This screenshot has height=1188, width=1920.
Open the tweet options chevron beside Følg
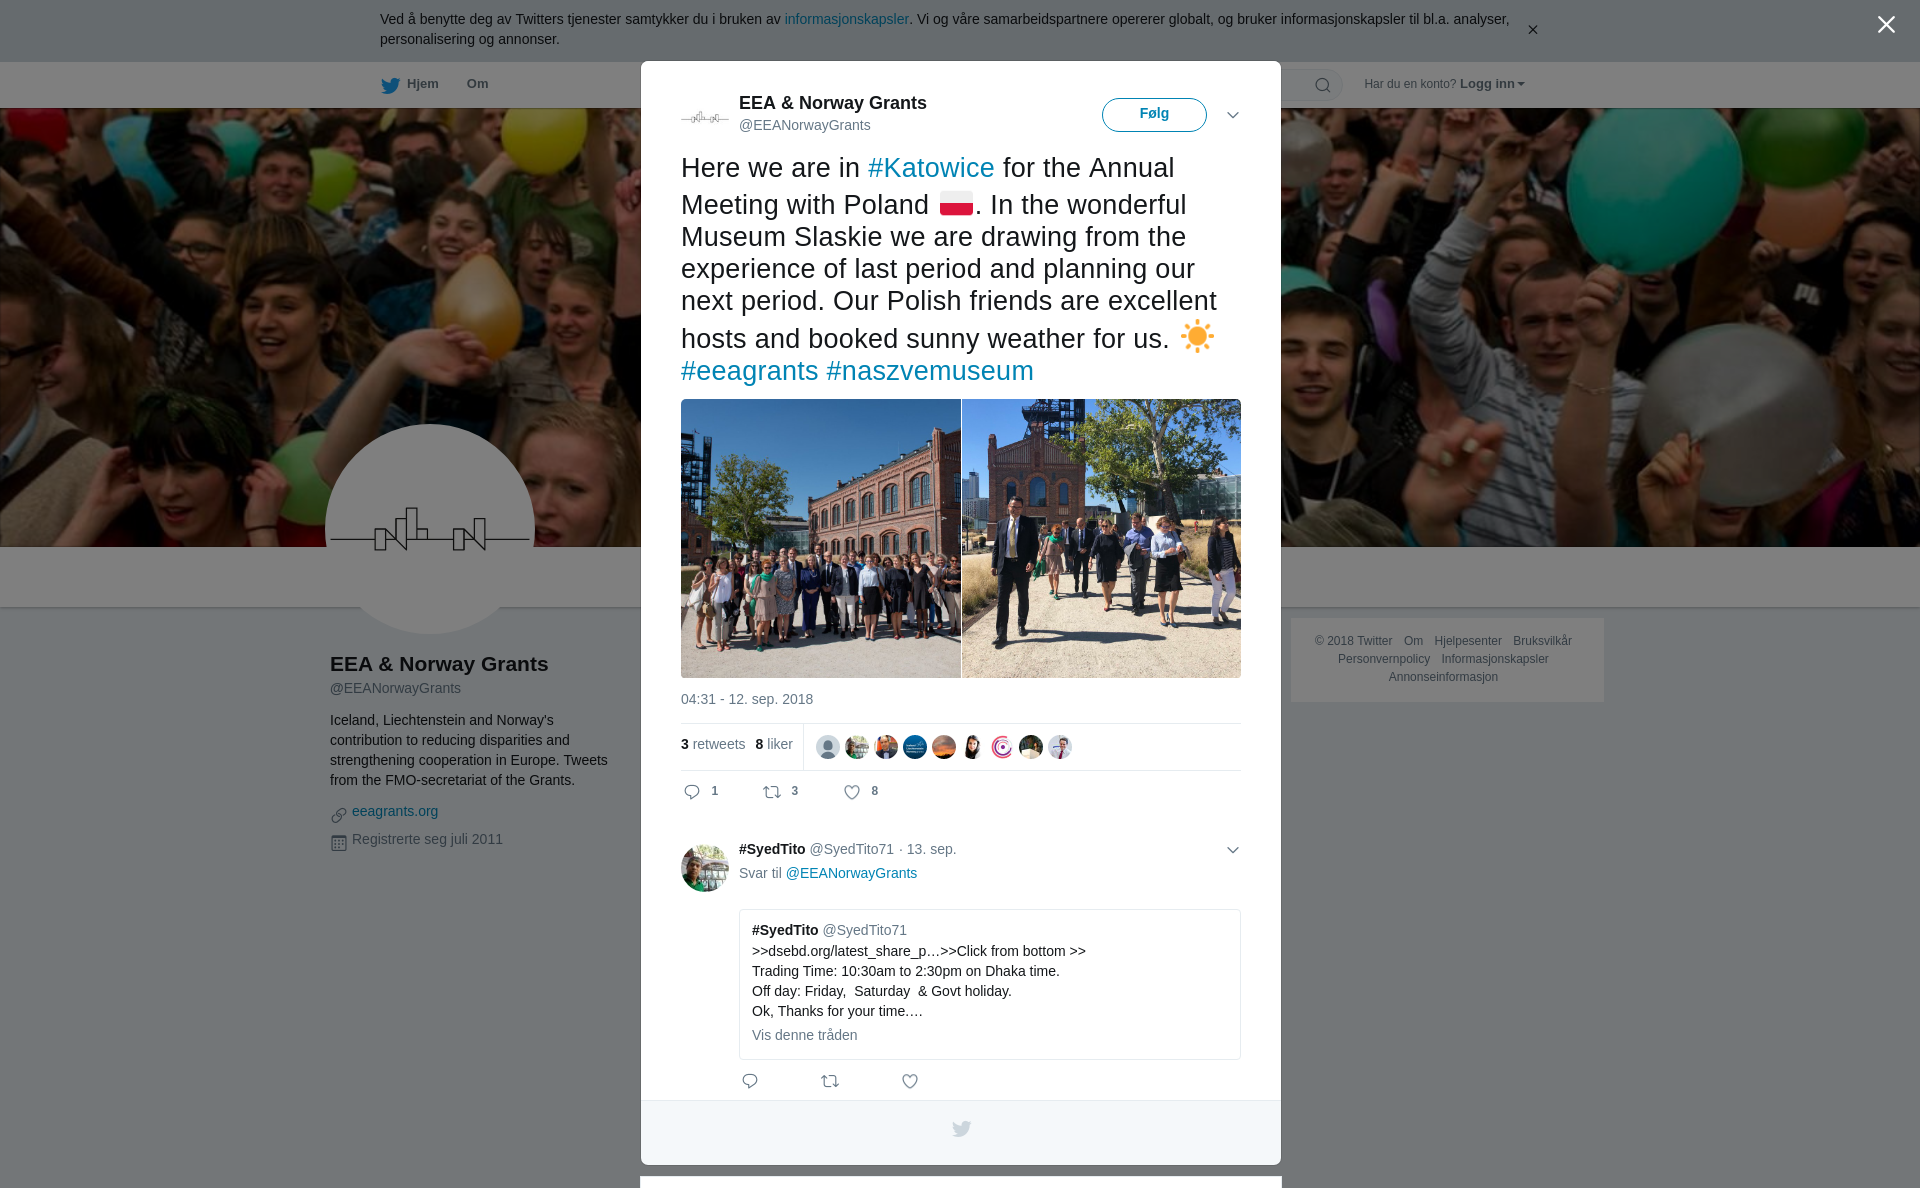point(1233,115)
